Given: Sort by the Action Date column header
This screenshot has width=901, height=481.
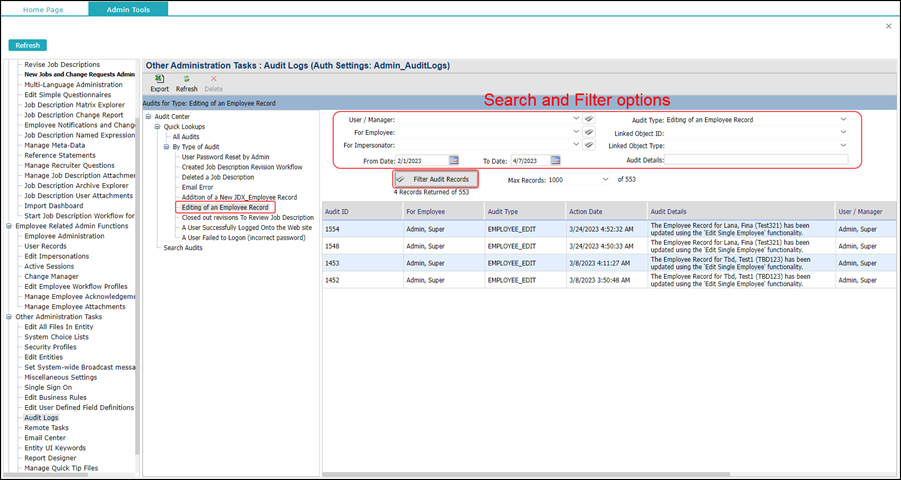Looking at the screenshot, I should click(606, 211).
